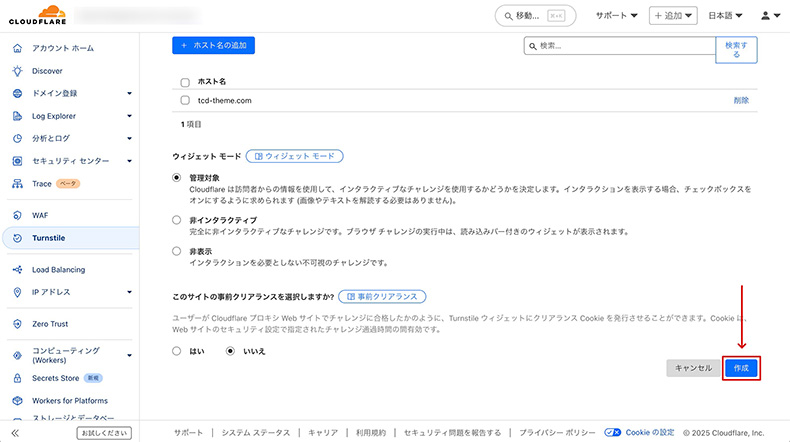790x442 pixels.
Task: Click the コンピューティング (Workers) icon
Action: pyautogui.click(x=17, y=355)
